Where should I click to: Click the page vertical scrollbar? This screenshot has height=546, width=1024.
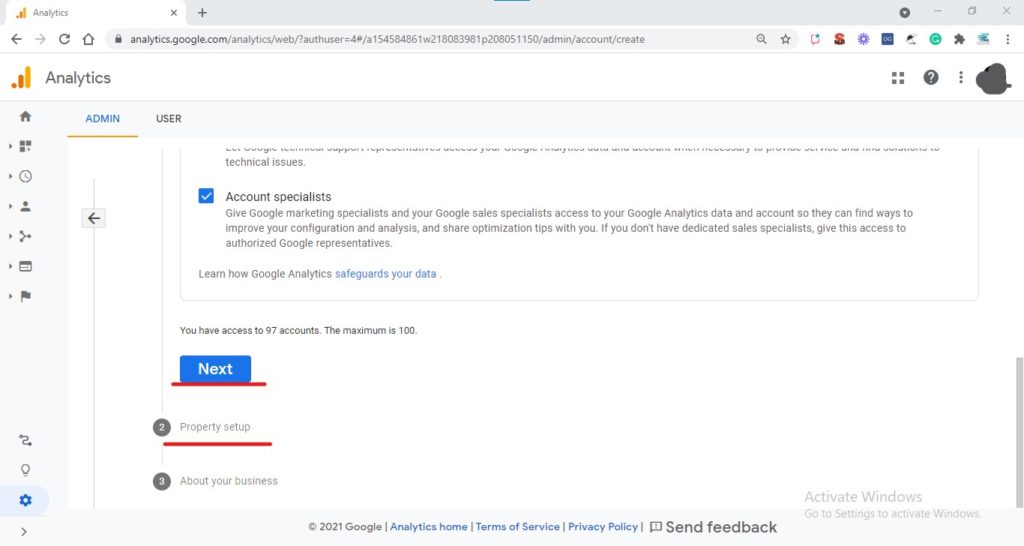pos(1019,431)
